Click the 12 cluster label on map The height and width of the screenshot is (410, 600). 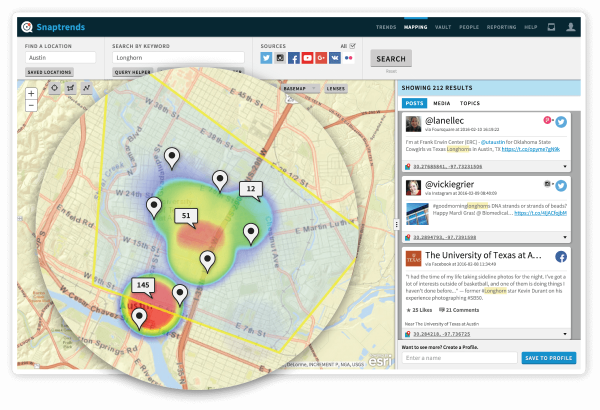pyautogui.click(x=251, y=188)
